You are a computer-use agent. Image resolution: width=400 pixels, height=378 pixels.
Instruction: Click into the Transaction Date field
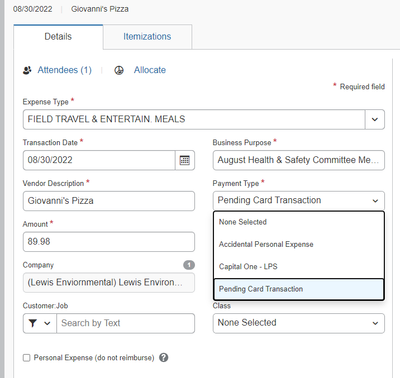pyautogui.click(x=99, y=160)
